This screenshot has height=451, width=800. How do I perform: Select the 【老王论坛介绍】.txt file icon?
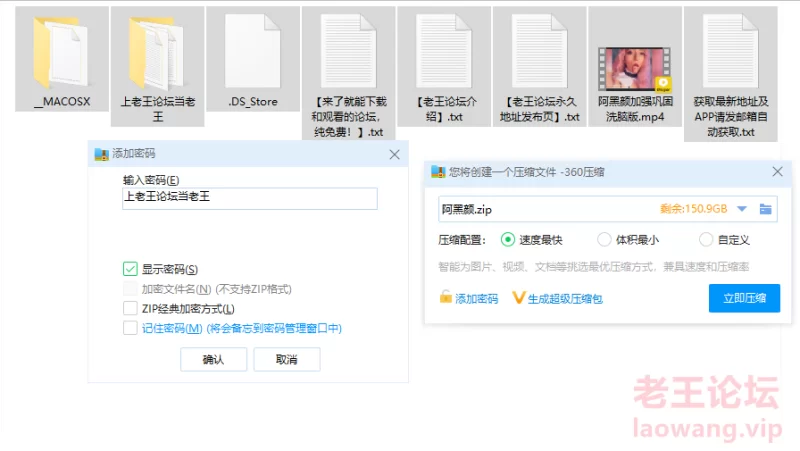coord(444,51)
